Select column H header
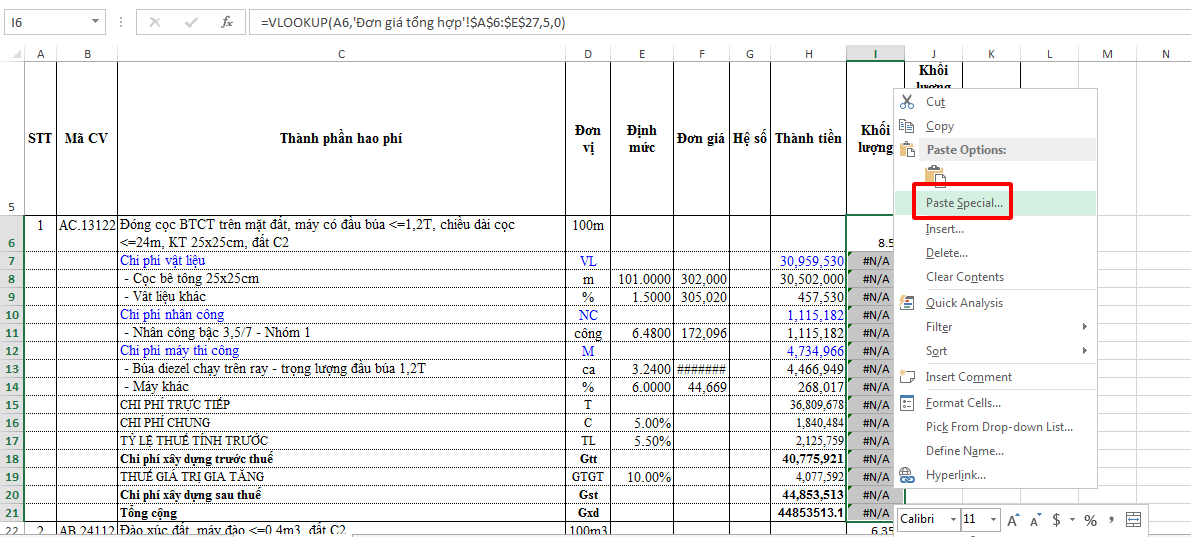Image resolution: width=1191 pixels, height=537 pixels. [x=809, y=54]
